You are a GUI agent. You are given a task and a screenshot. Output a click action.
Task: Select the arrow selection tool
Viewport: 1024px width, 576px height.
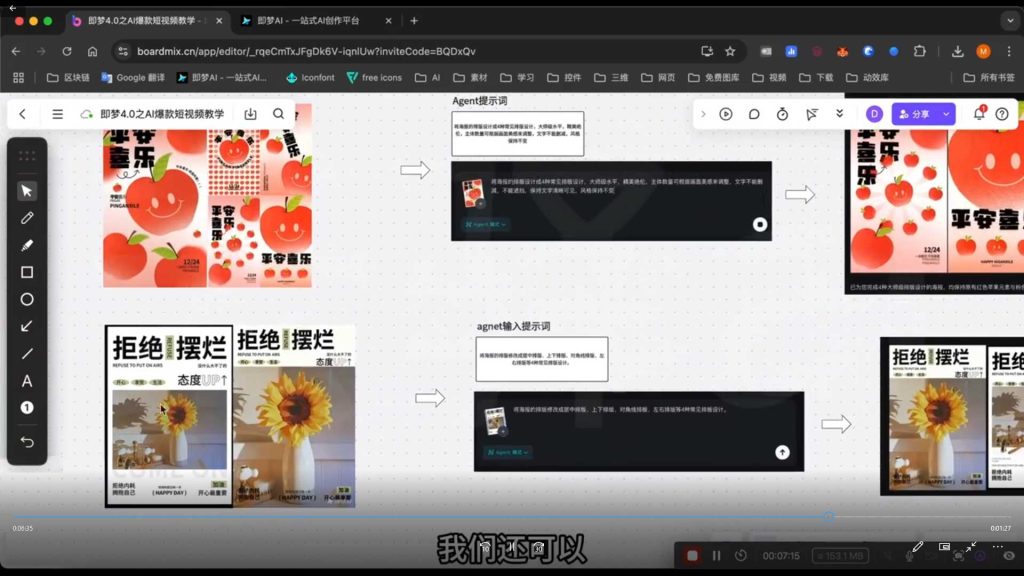27,190
